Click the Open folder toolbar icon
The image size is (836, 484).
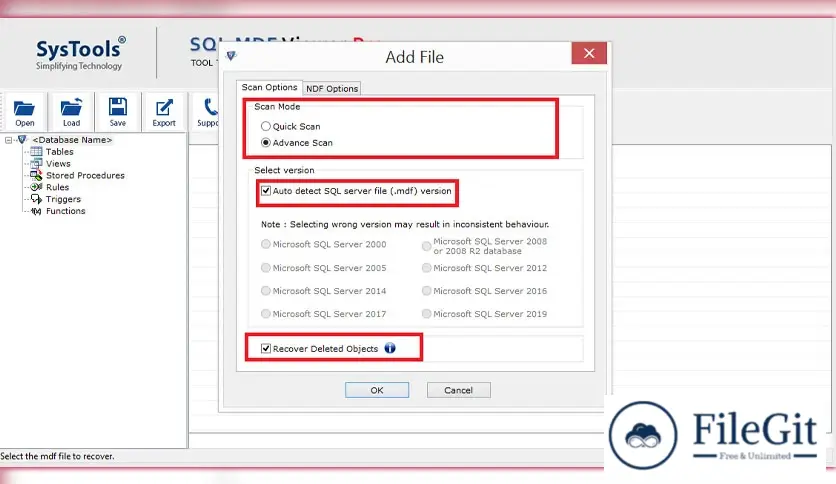click(24, 108)
